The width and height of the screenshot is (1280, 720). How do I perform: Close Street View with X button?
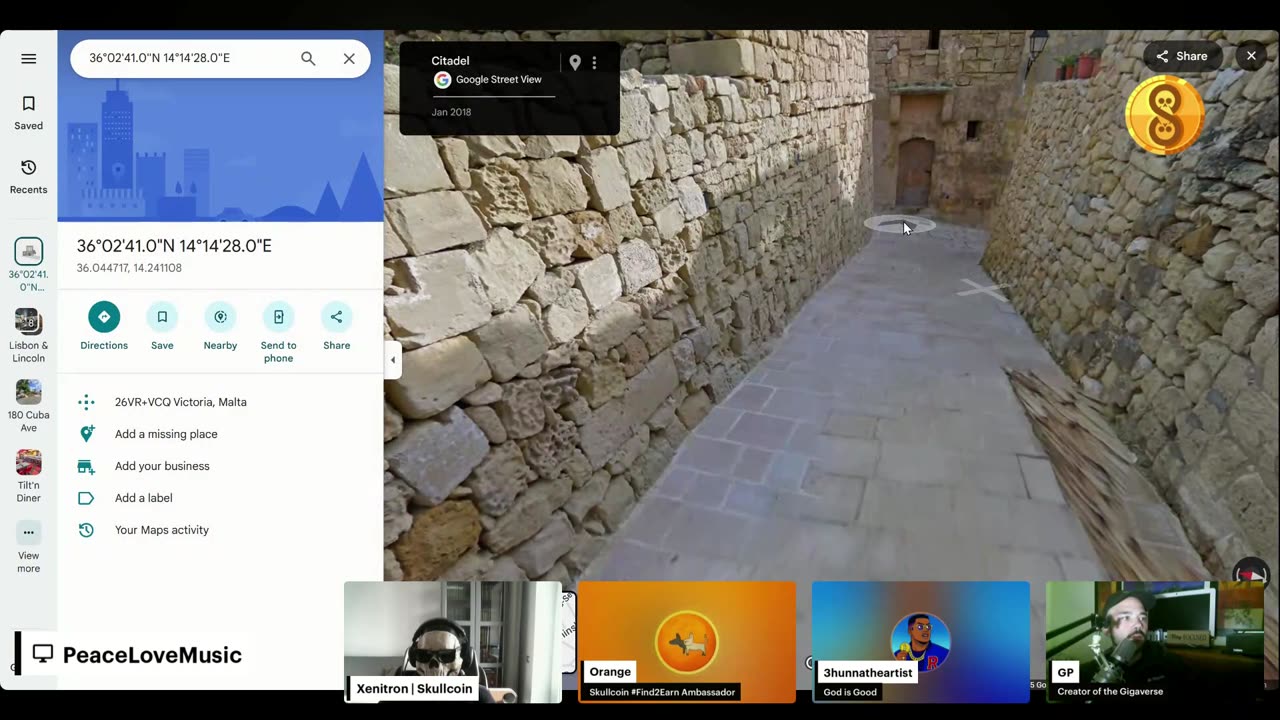1251,56
